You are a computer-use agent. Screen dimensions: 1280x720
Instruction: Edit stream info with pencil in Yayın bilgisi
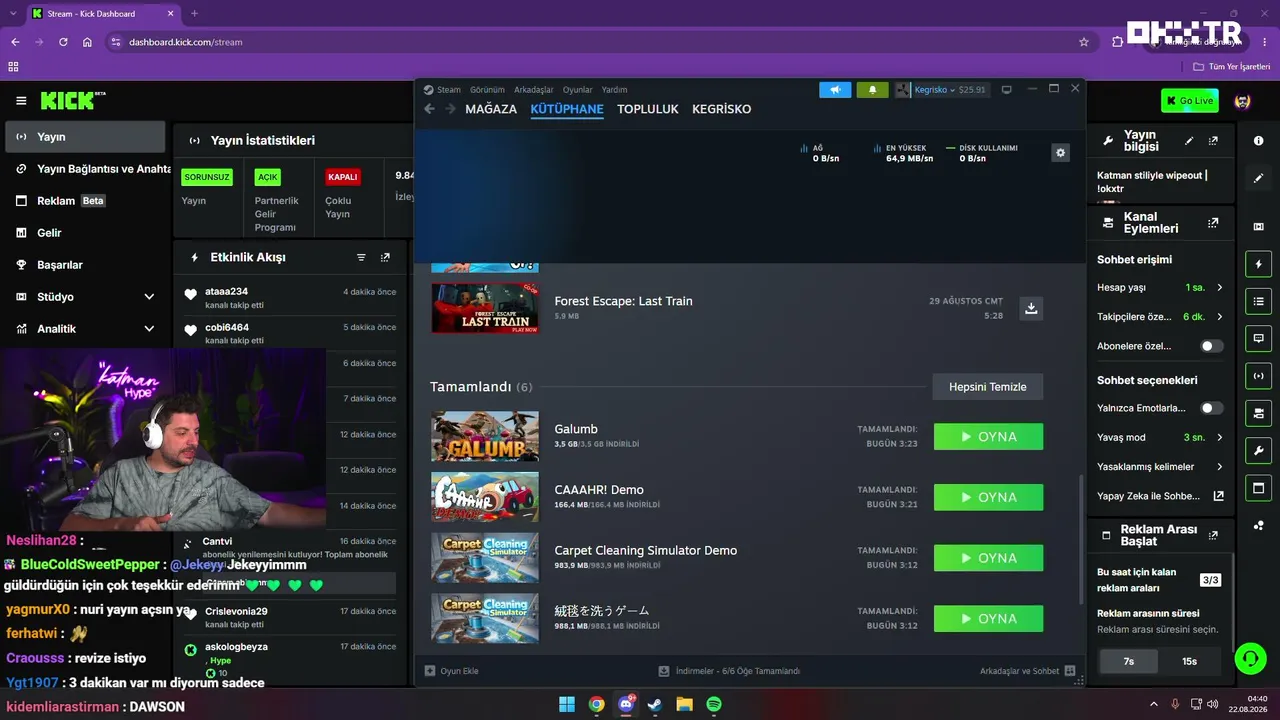point(1189,141)
